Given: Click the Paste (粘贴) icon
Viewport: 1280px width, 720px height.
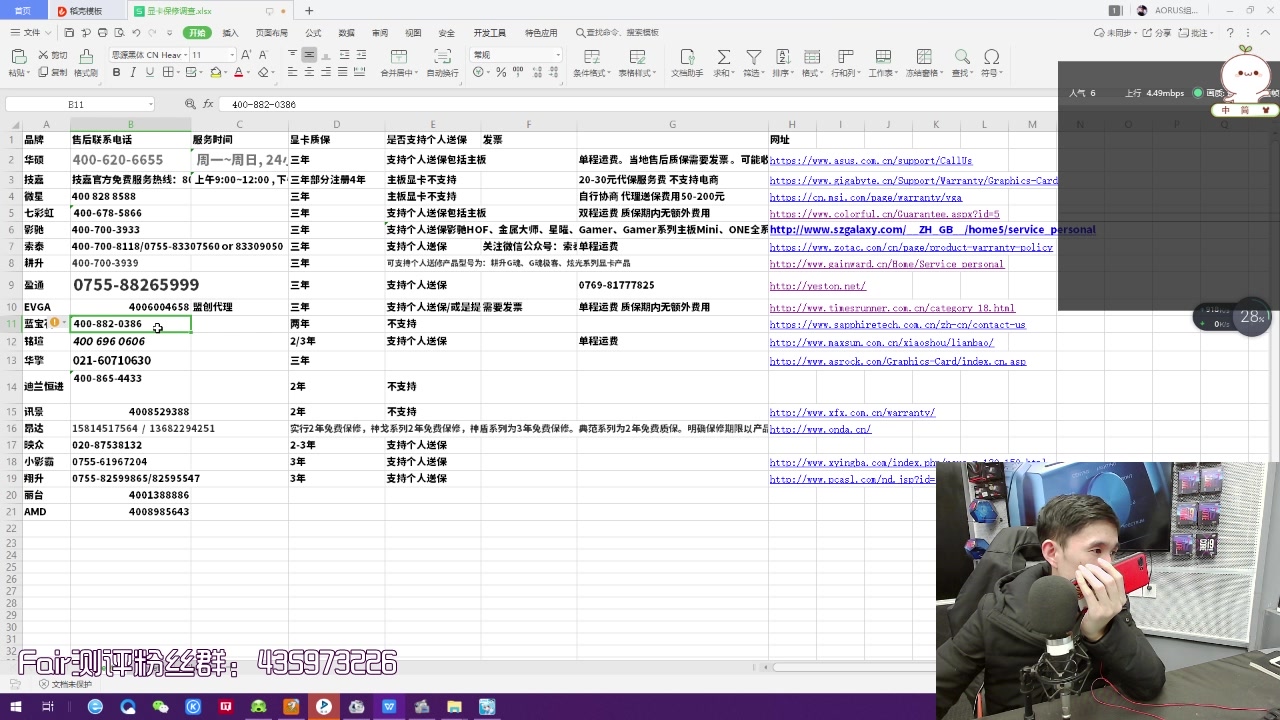Looking at the screenshot, I should tap(18, 56).
